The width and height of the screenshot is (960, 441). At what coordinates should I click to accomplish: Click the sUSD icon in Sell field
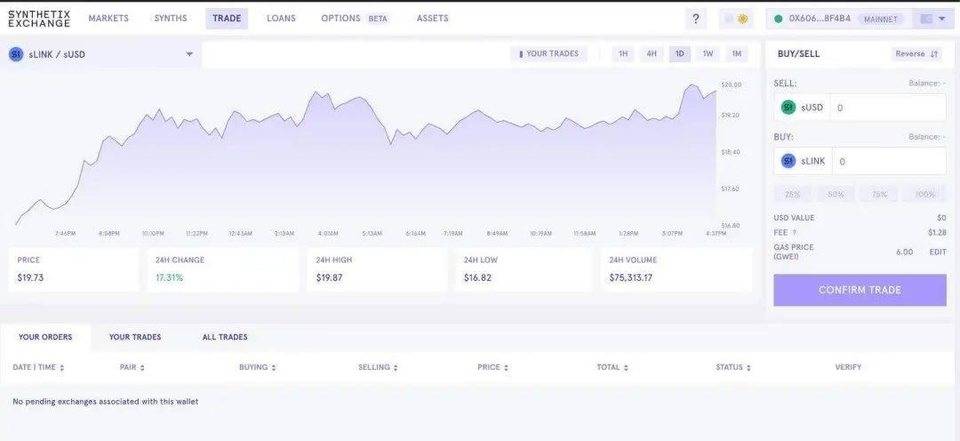(788, 107)
